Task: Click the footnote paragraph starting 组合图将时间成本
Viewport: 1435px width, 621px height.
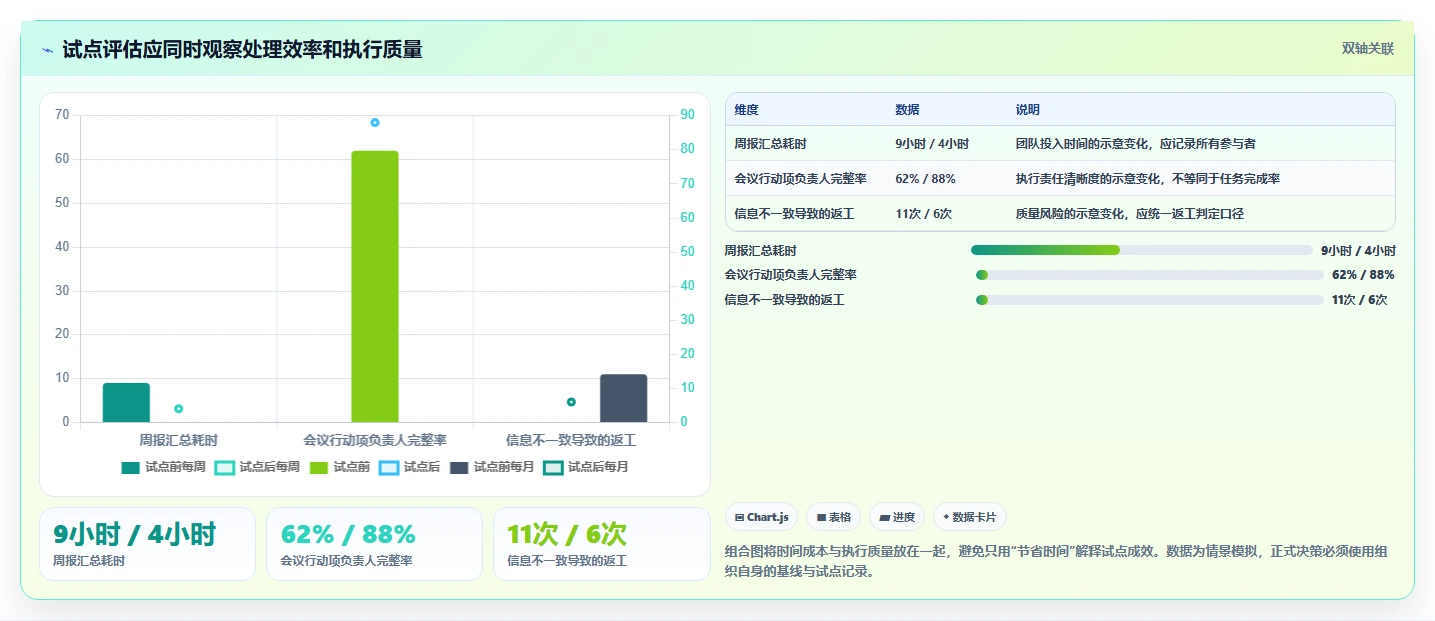Action: 1056,562
